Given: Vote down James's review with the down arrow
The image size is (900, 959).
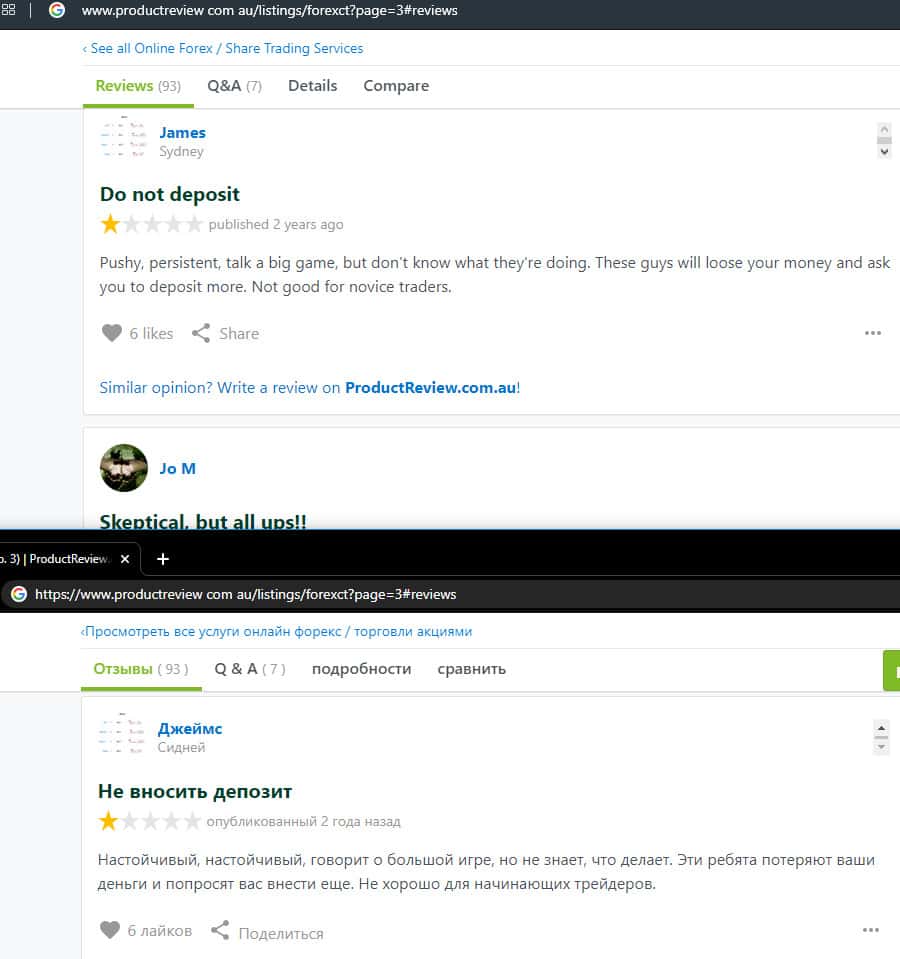Looking at the screenshot, I should 884,151.
